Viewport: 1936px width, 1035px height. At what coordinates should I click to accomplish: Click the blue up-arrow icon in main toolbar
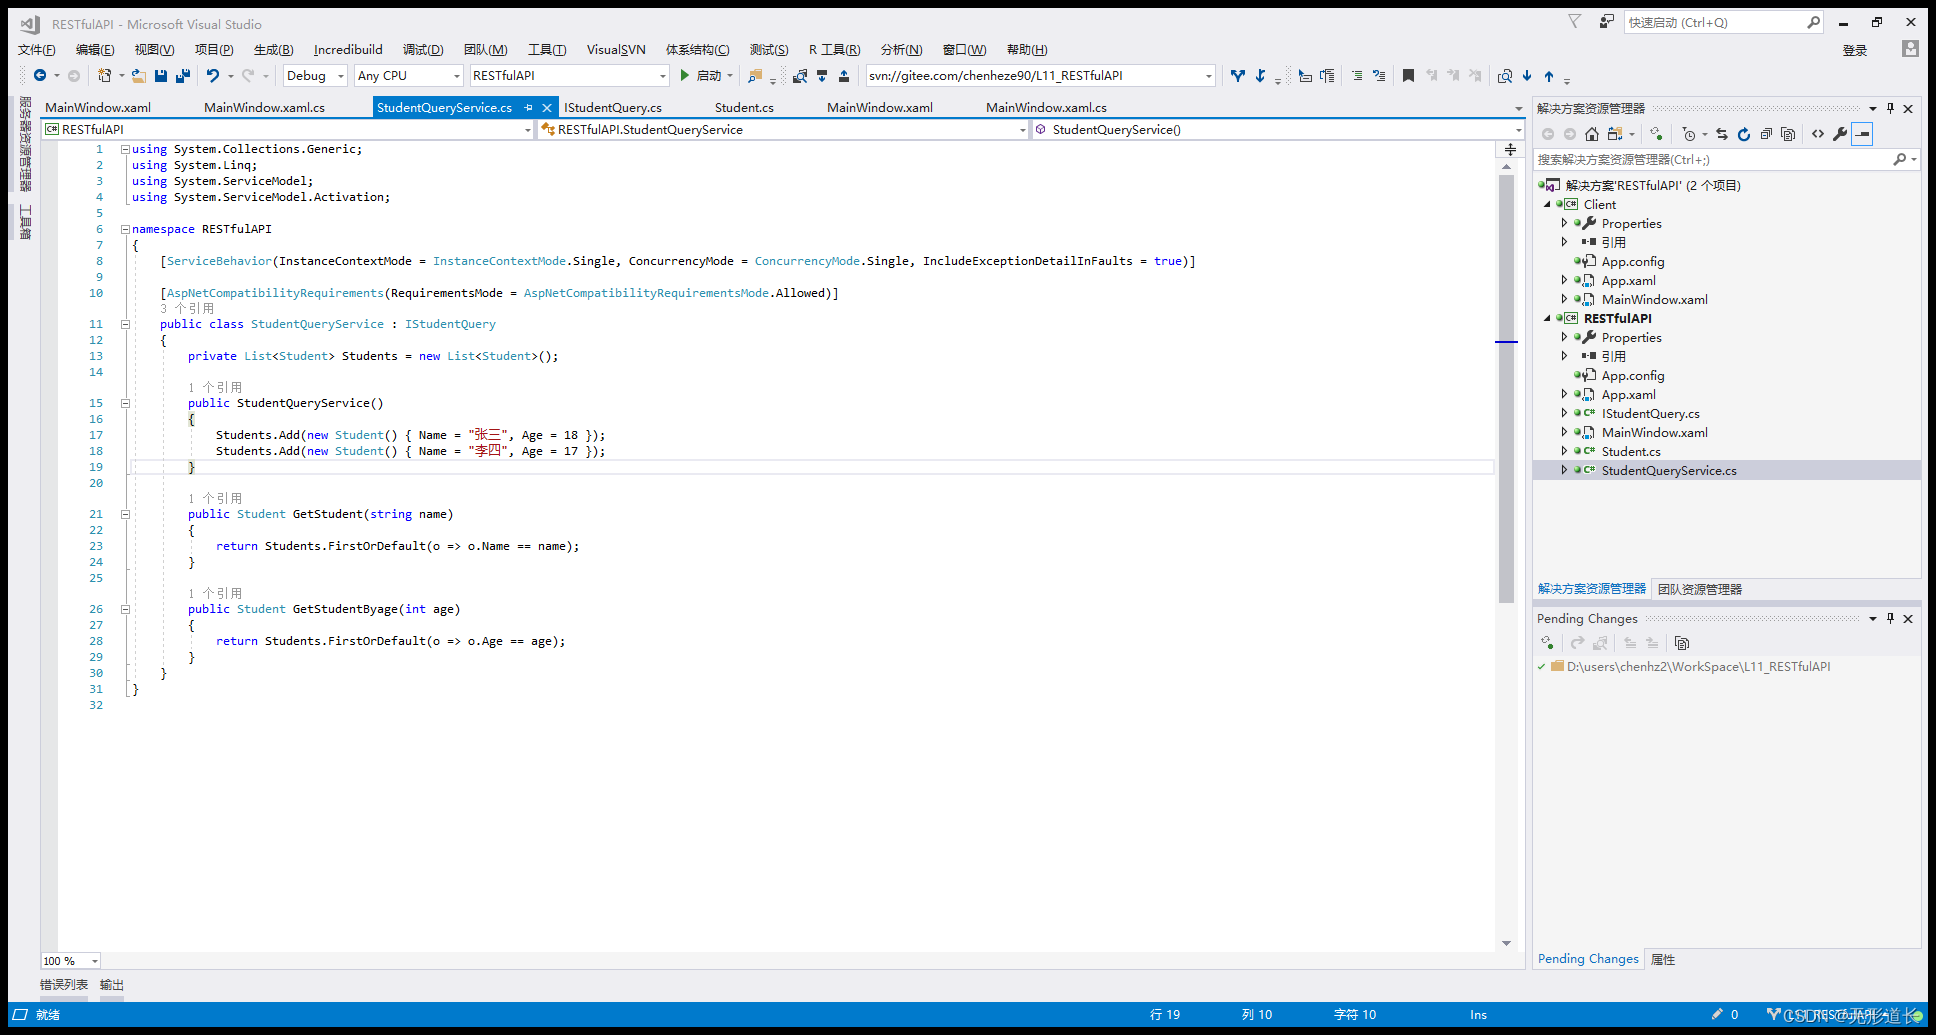pyautogui.click(x=1549, y=76)
